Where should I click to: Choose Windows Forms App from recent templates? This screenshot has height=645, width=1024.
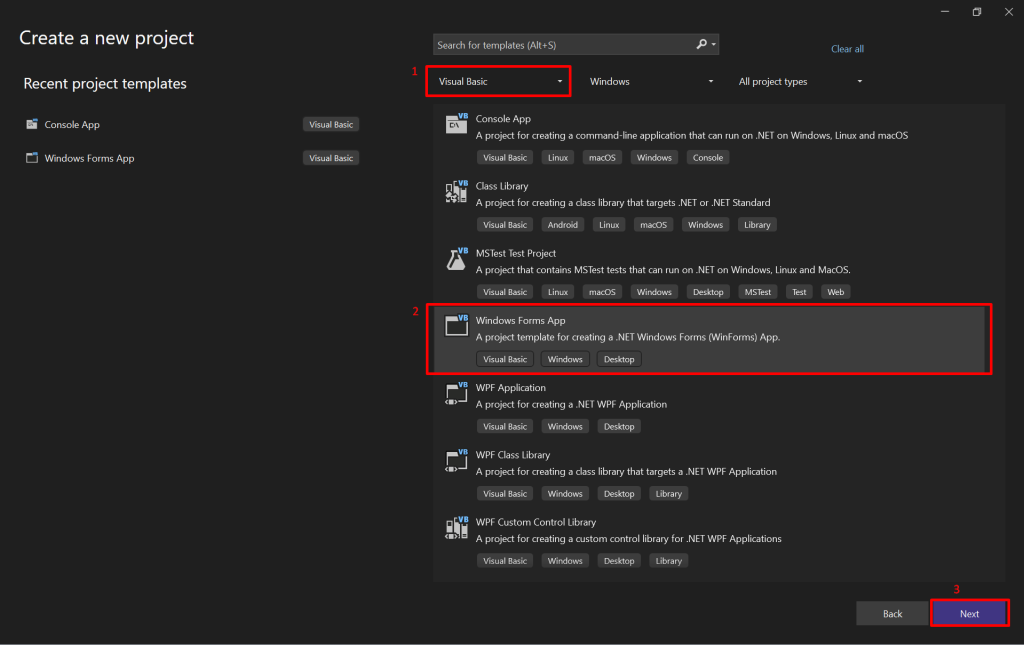coord(89,158)
